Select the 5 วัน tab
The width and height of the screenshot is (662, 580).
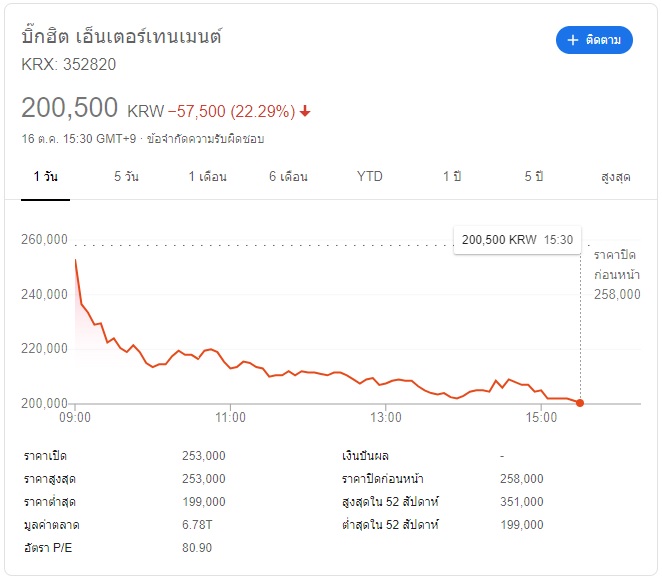tap(126, 176)
